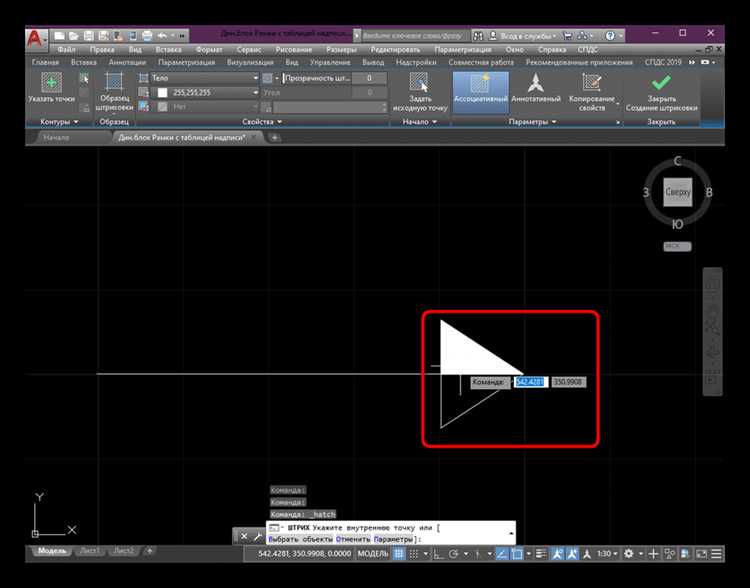Image resolution: width=750 pixels, height=588 pixels.
Task: Expand the Параметры panel
Action: click(x=532, y=122)
